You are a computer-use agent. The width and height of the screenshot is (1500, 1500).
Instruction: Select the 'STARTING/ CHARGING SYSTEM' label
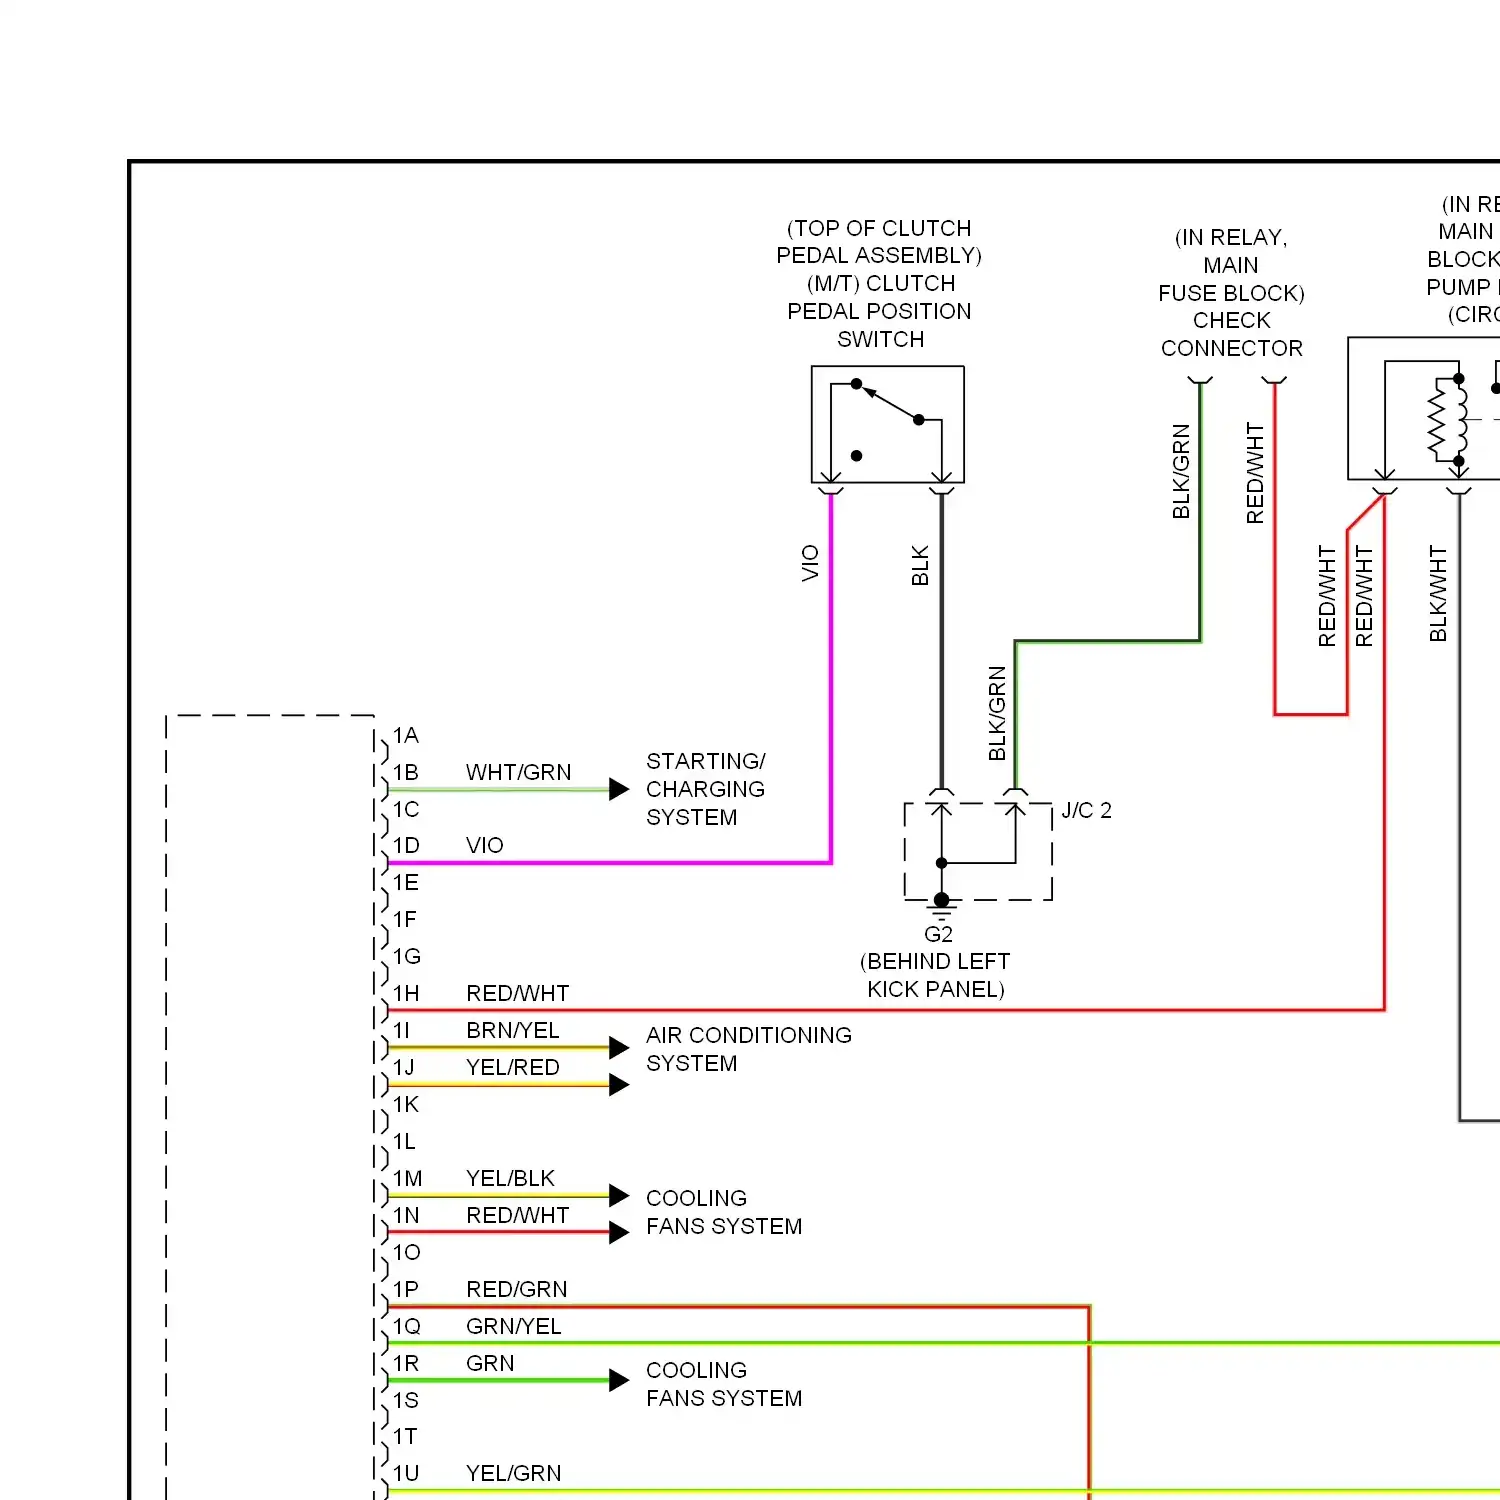(x=705, y=789)
